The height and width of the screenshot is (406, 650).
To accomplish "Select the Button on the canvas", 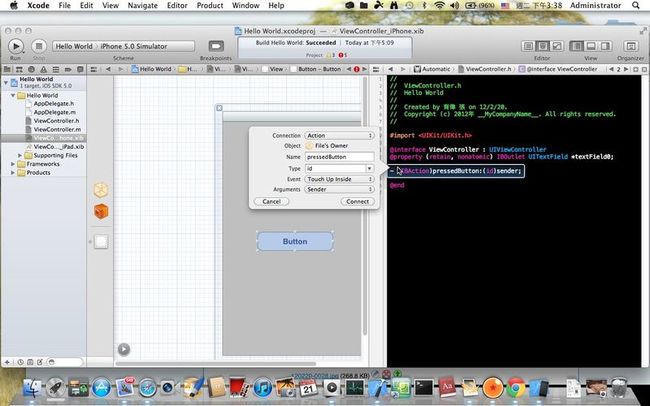I will 295,241.
